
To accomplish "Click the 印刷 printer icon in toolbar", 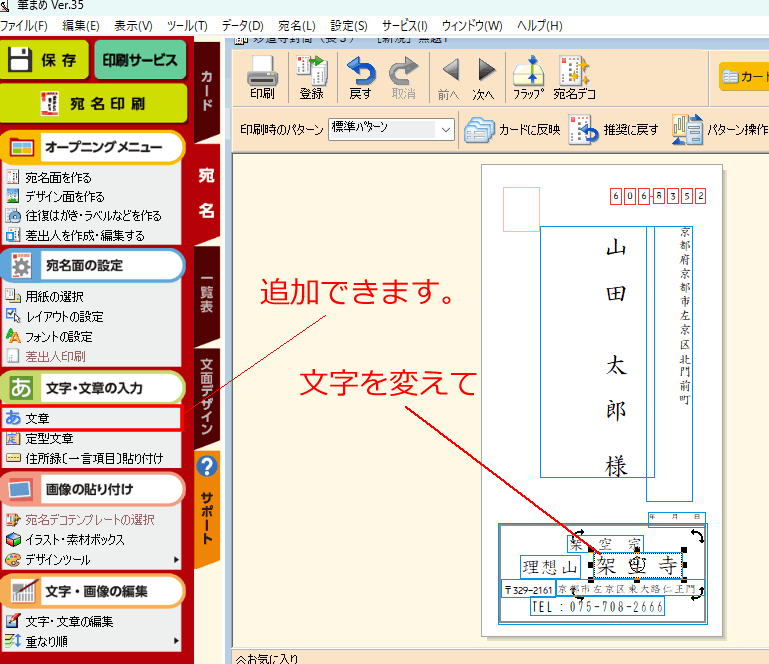I will point(262,78).
